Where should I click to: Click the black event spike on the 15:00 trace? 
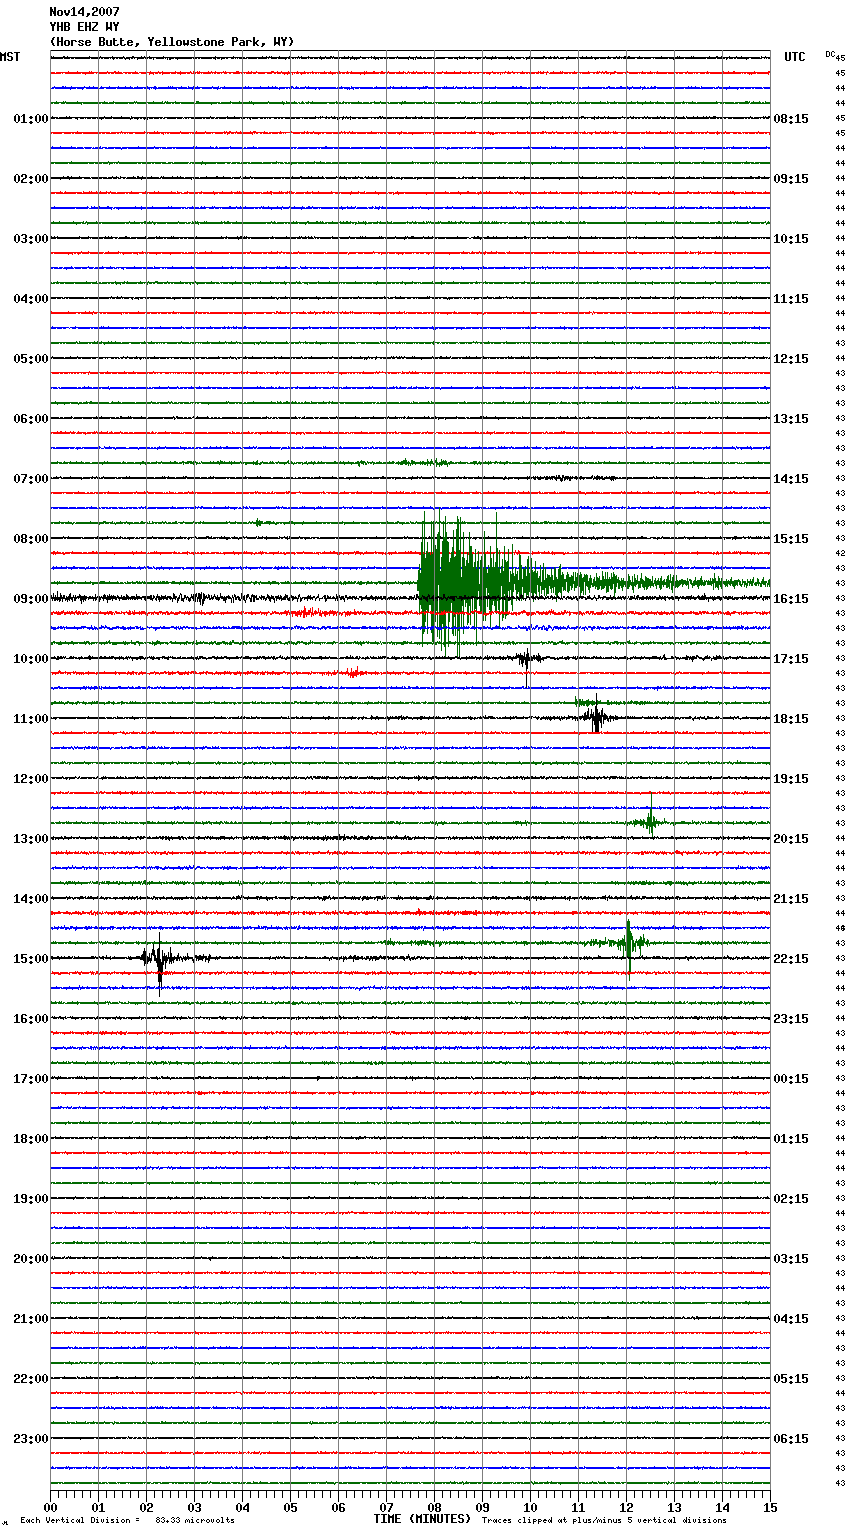coord(160,962)
